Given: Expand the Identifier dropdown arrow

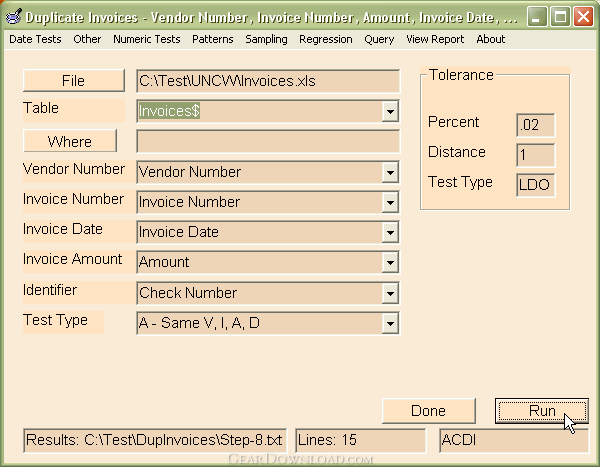Looking at the screenshot, I should click(x=390, y=293).
